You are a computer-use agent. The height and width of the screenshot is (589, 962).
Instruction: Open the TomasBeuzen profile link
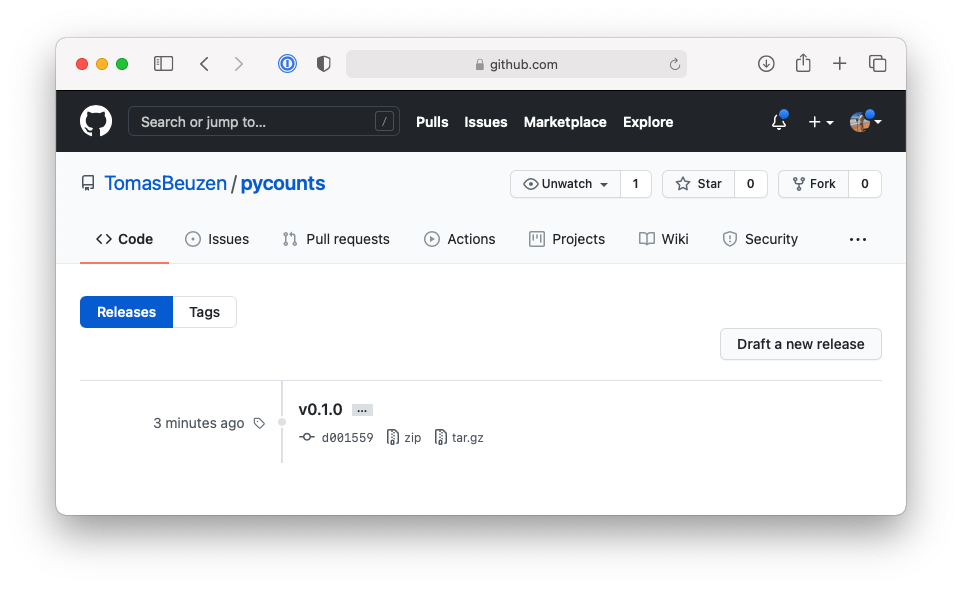coord(165,183)
